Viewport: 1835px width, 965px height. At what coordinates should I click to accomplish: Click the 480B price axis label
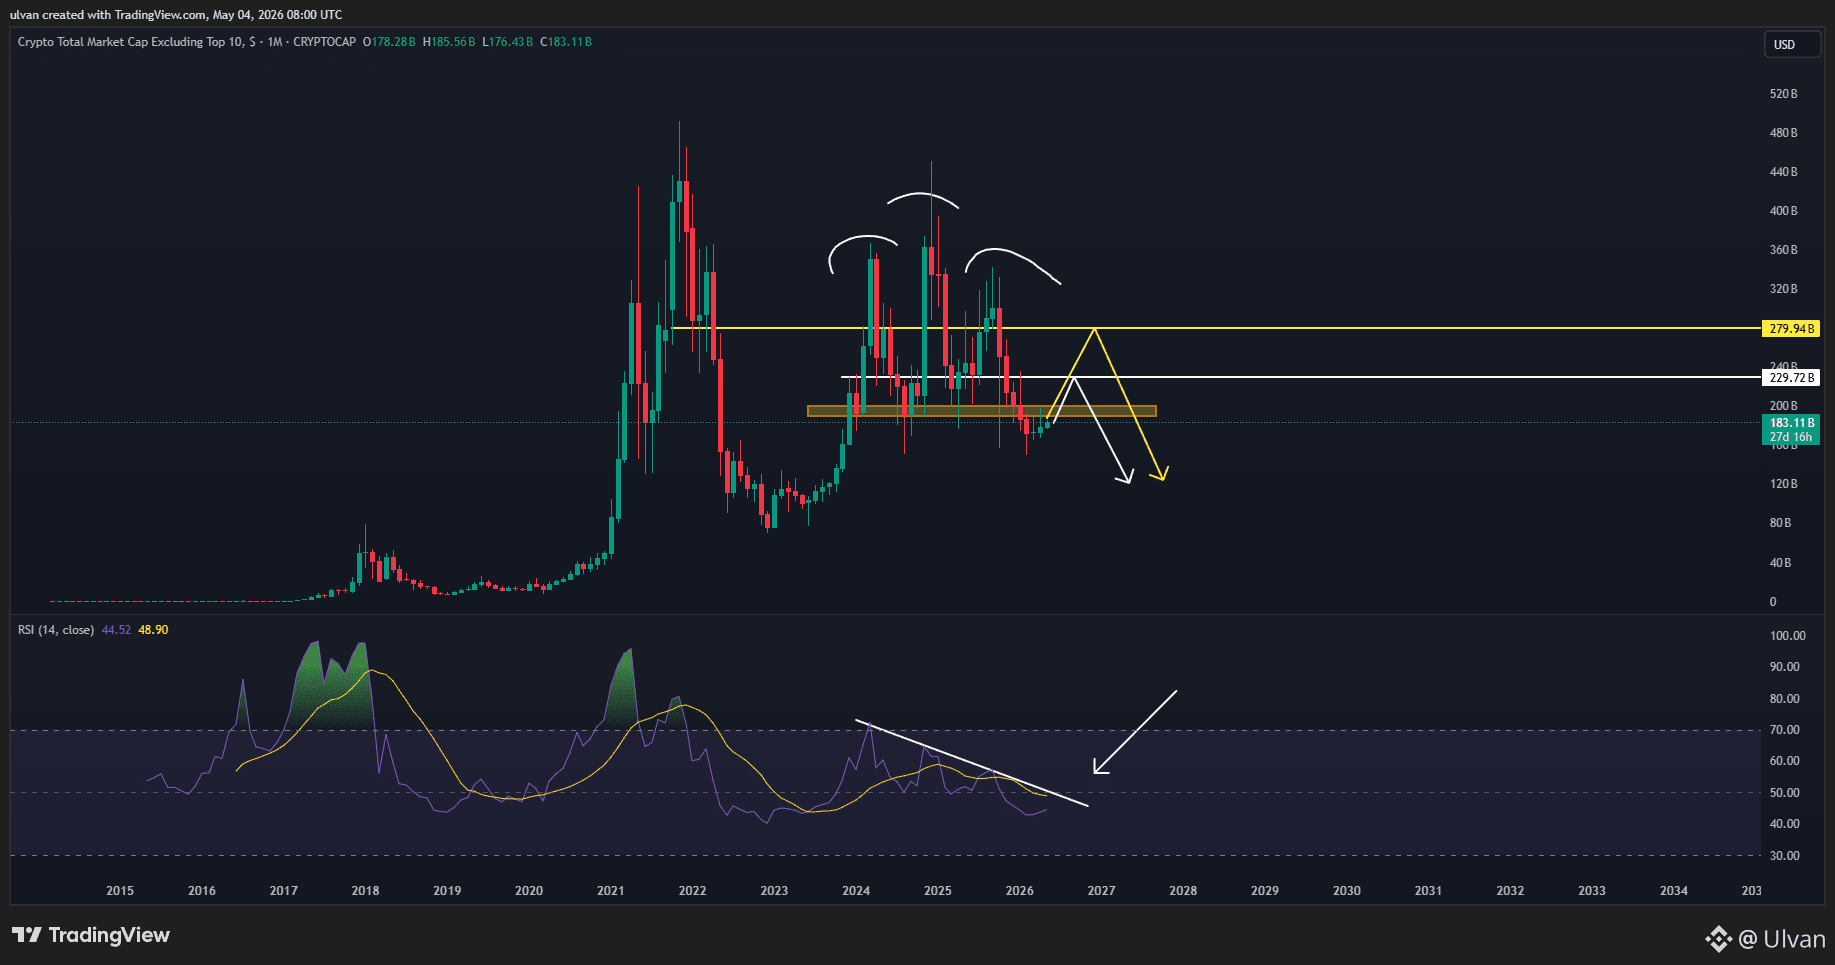1784,133
